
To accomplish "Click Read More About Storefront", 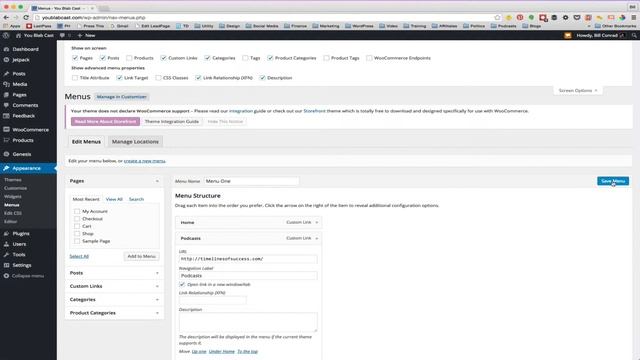I will point(105,122).
